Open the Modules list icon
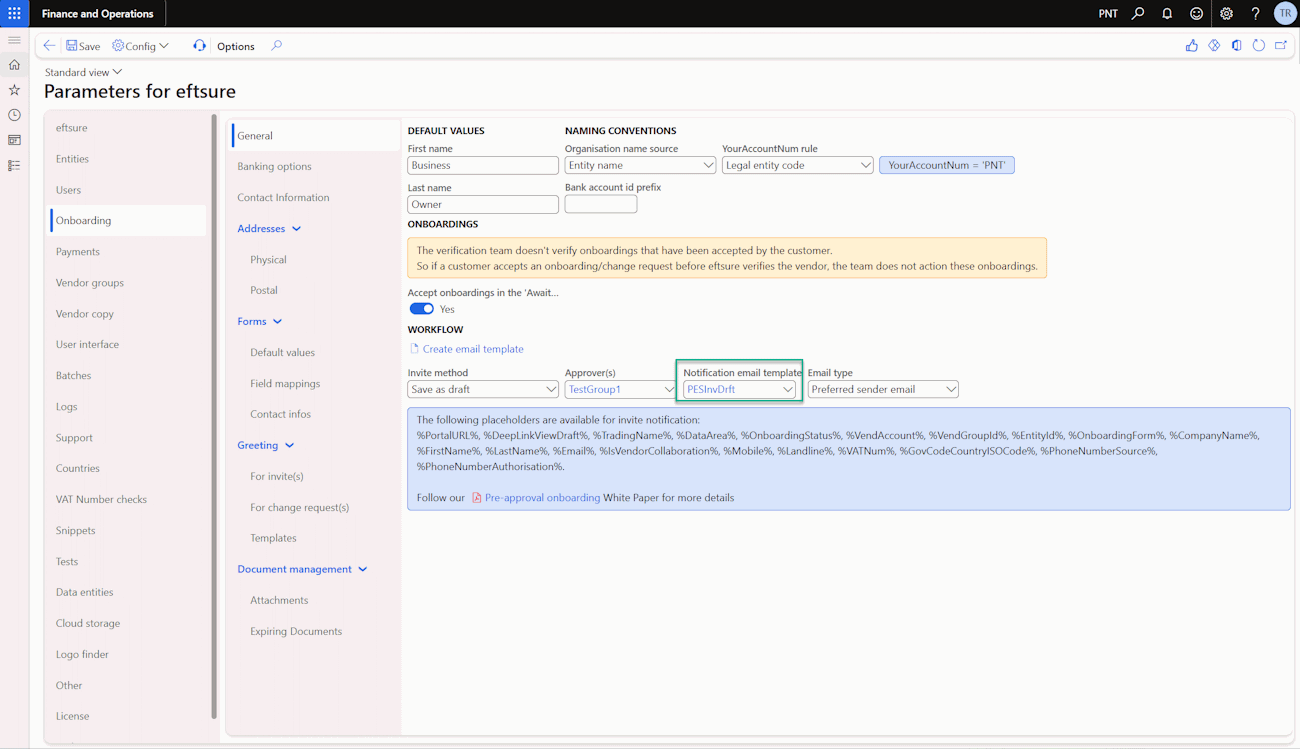Screen dimensions: 1300x749 pyautogui.click(x=14, y=165)
